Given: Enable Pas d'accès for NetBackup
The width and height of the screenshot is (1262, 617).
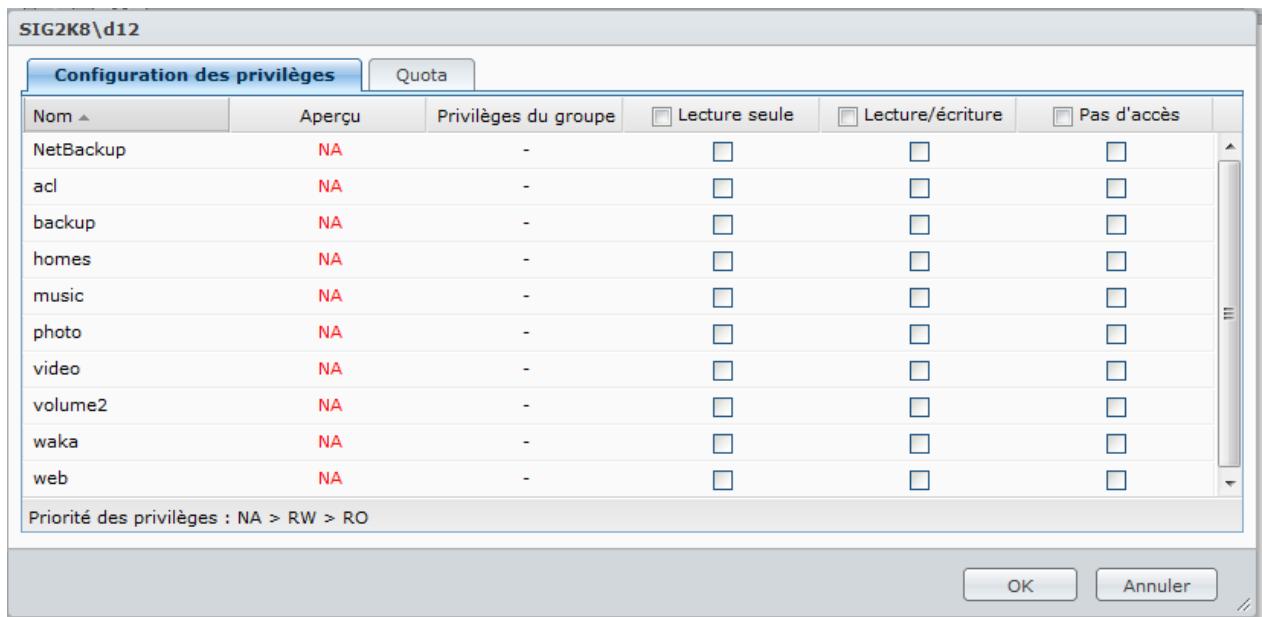Looking at the screenshot, I should (1116, 153).
